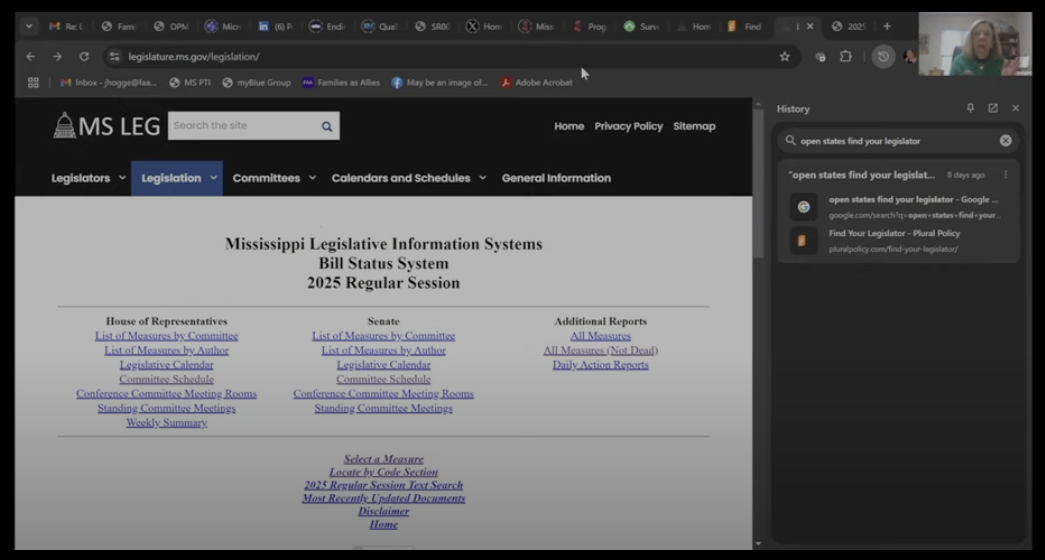1045x560 pixels.
Task: Go back to the previous page
Action: tap(31, 57)
